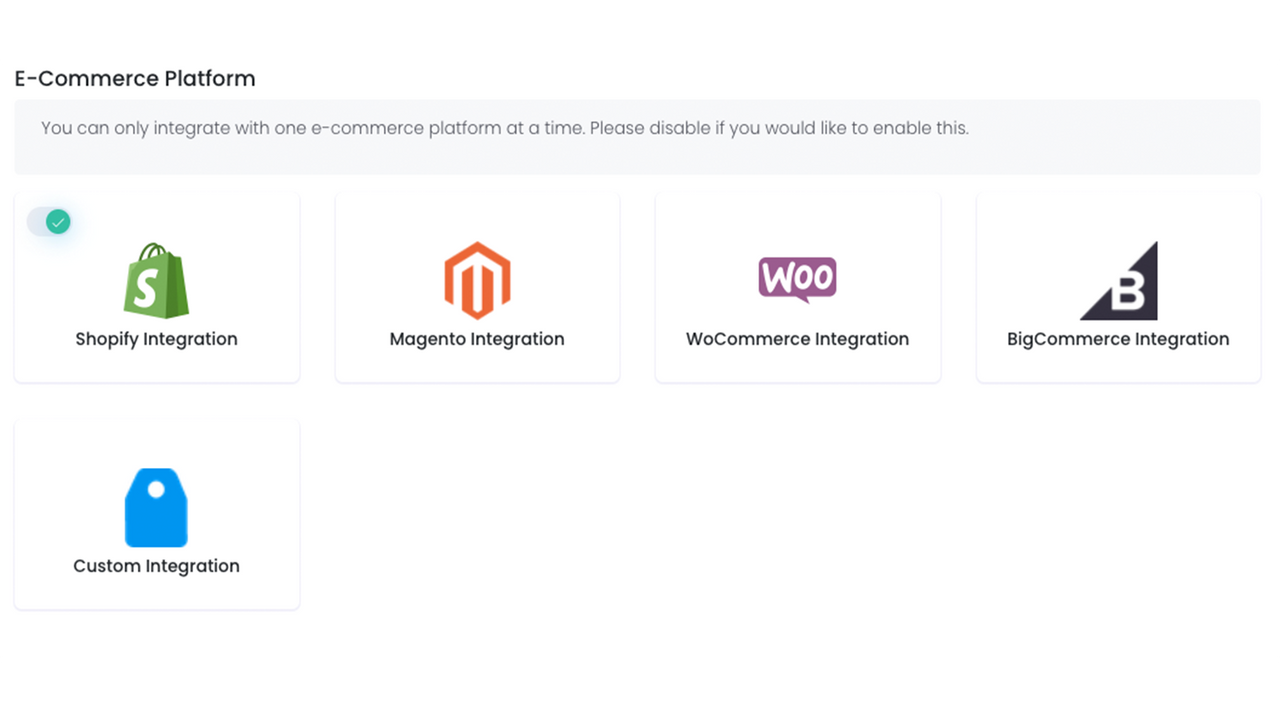Screen dimensions: 1280x720
Task: Click the checkmark inside the Shopify toggle
Action: pyautogui.click(x=58, y=221)
